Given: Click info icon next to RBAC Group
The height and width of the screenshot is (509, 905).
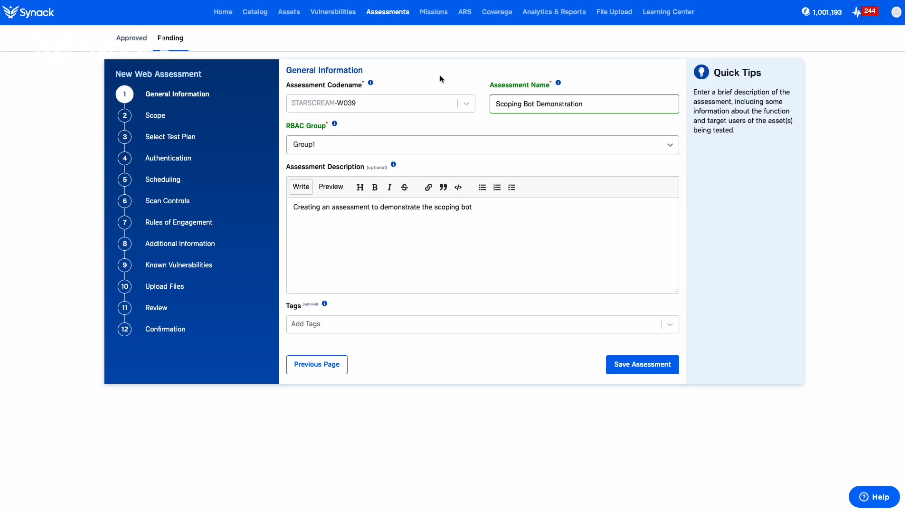Looking at the screenshot, I should 334,123.
